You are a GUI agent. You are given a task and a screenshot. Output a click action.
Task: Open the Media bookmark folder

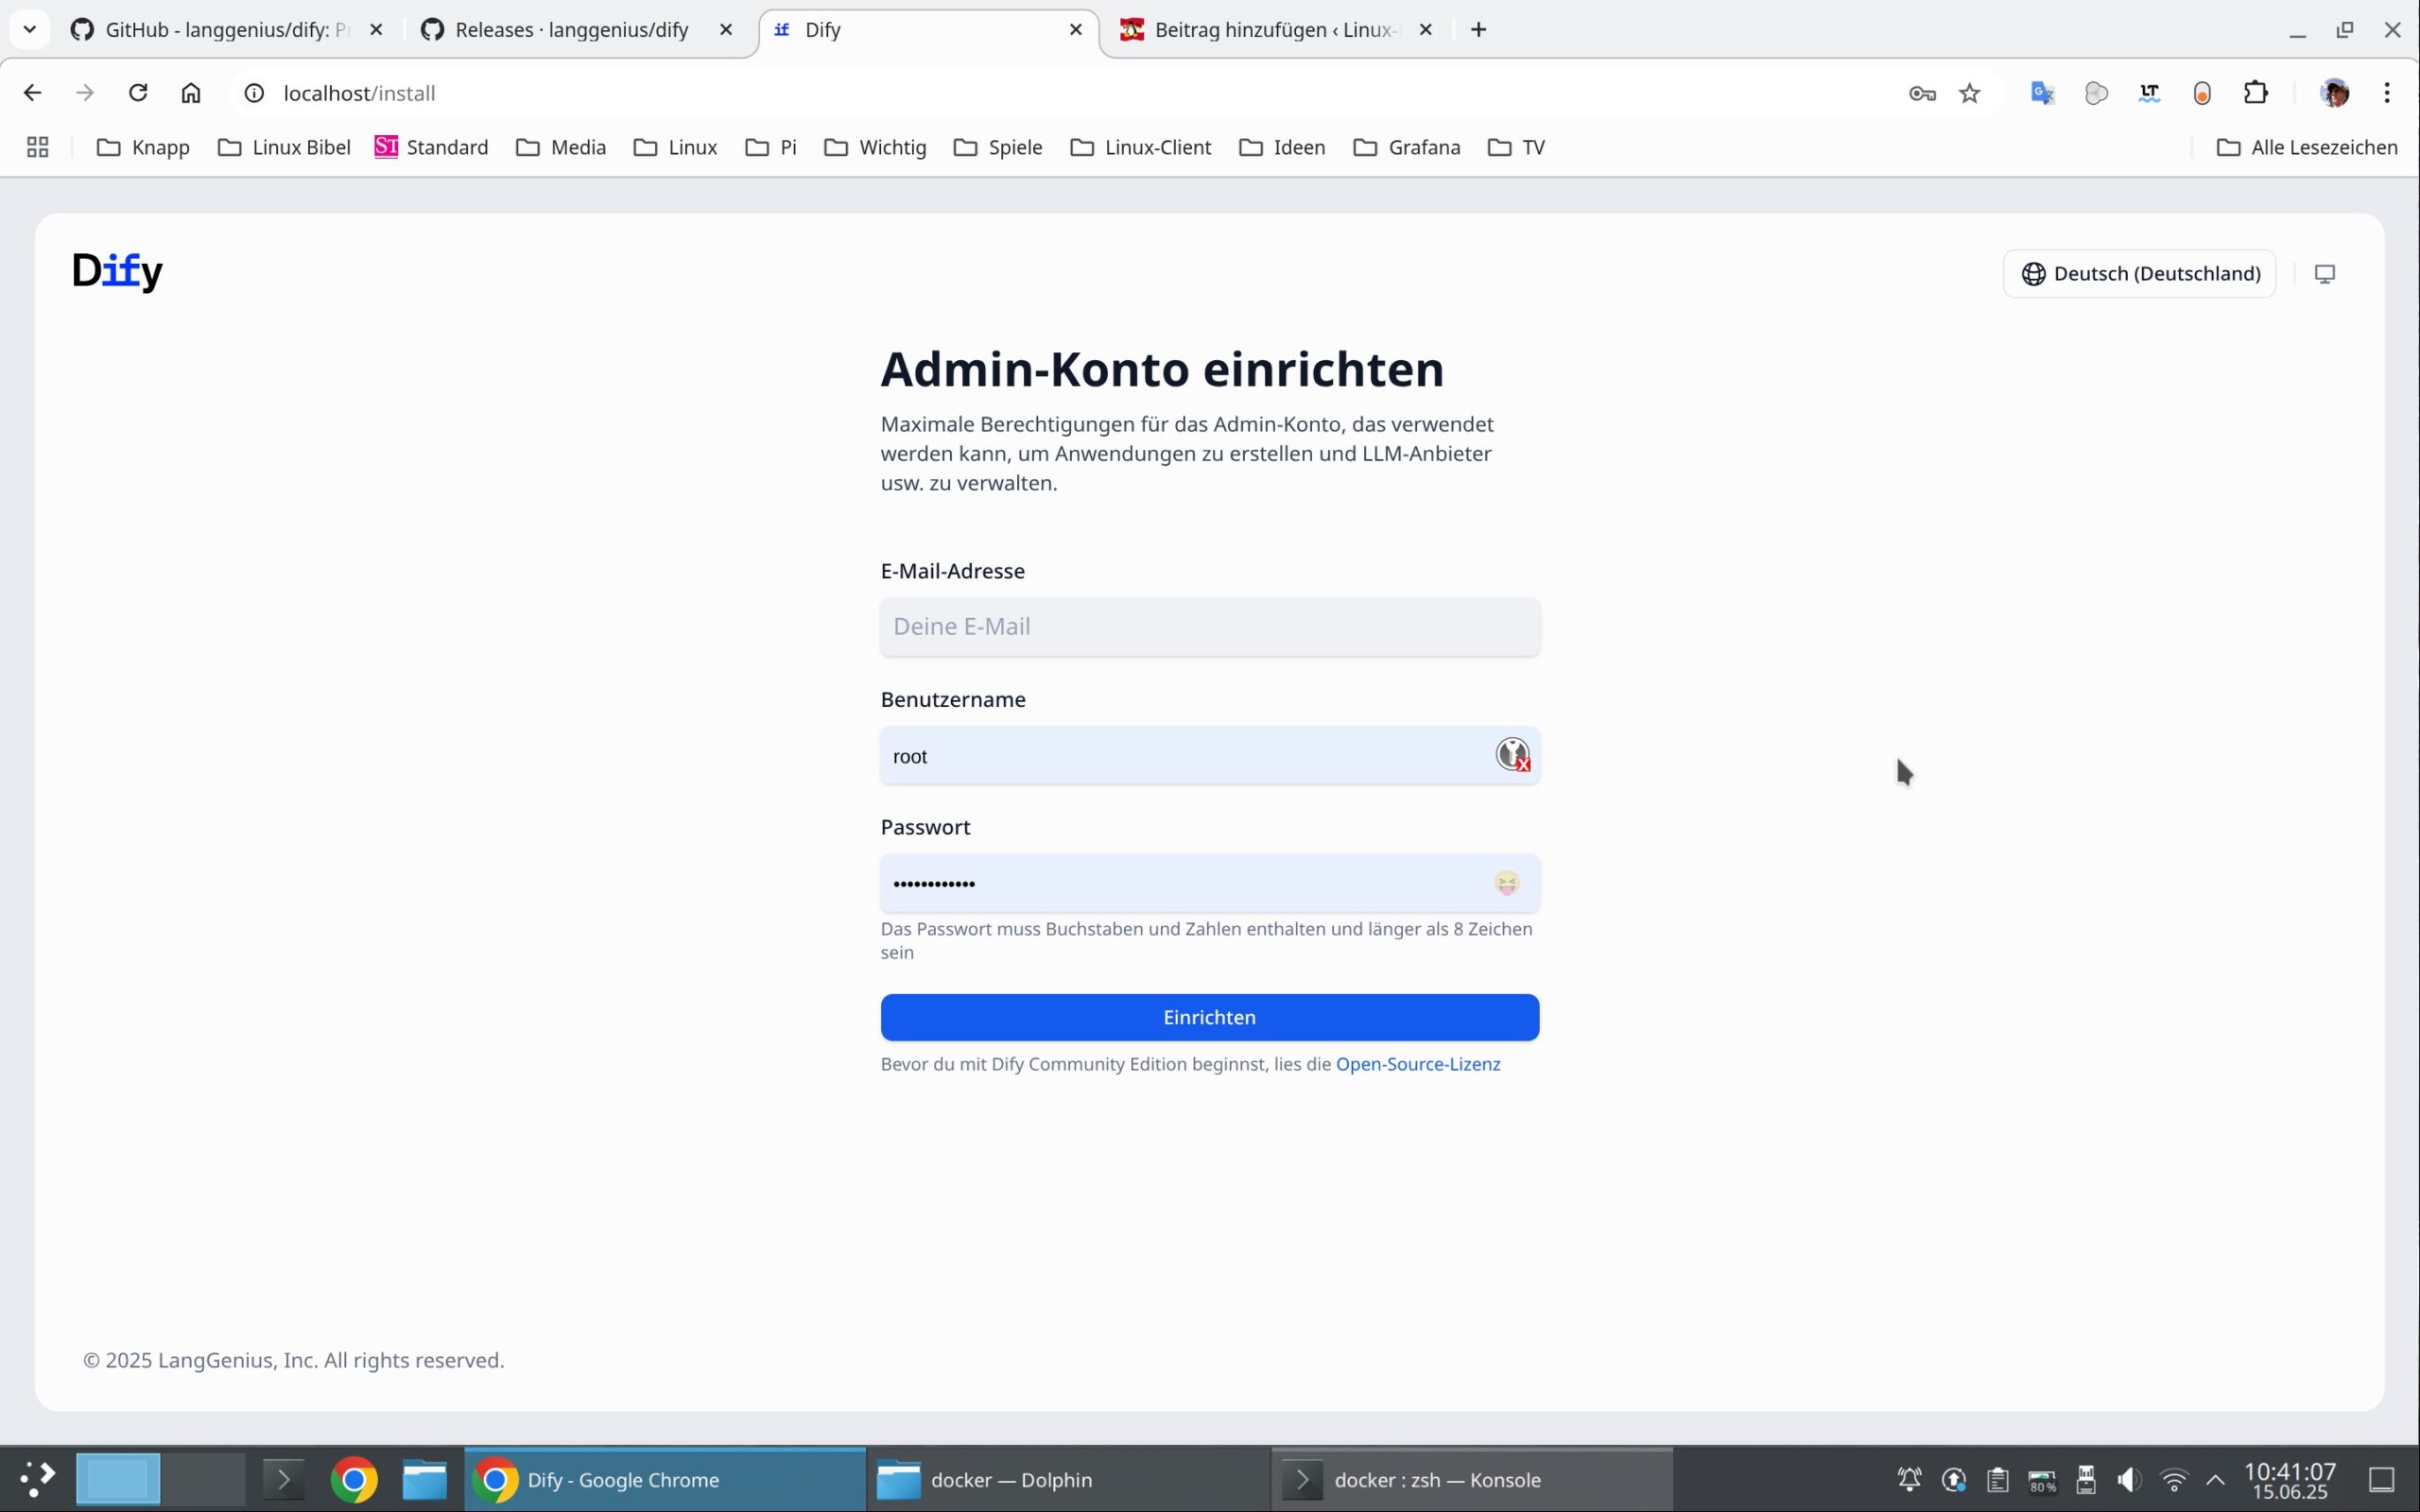561,147
